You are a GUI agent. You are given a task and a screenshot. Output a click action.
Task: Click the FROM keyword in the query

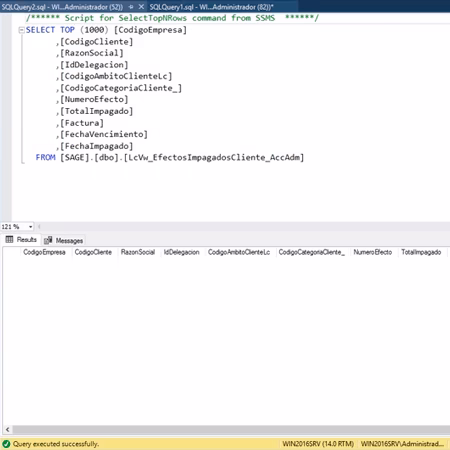coord(46,157)
